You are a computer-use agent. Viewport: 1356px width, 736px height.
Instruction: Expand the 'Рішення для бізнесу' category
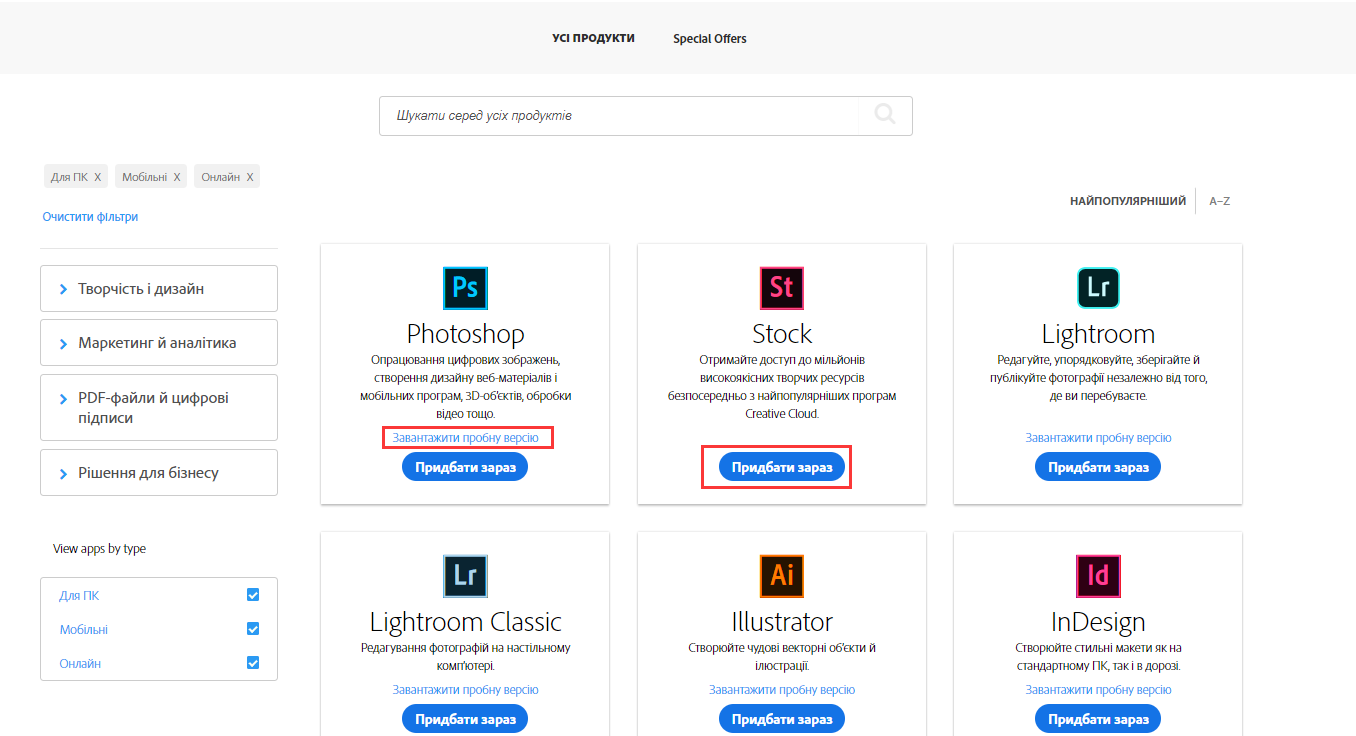coord(158,472)
